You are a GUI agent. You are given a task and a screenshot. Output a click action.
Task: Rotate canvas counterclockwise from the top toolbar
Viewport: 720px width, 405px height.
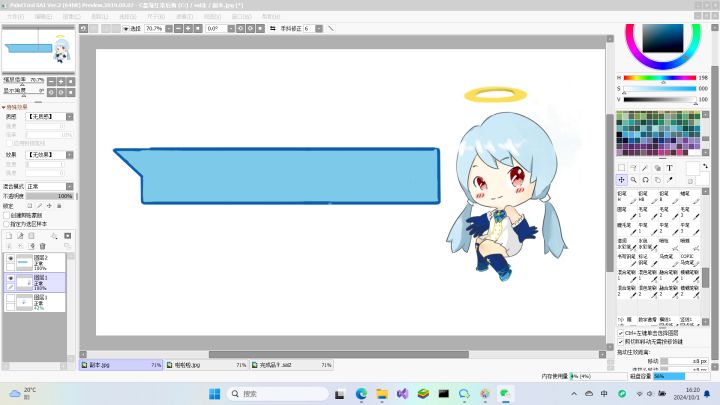click(x=240, y=28)
